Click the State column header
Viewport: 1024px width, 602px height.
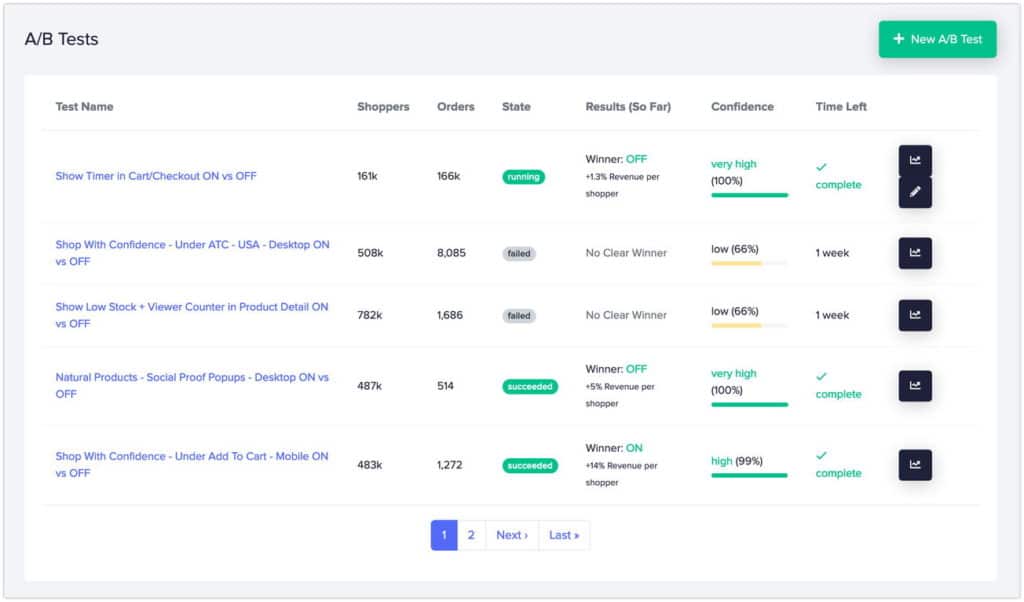coord(516,106)
